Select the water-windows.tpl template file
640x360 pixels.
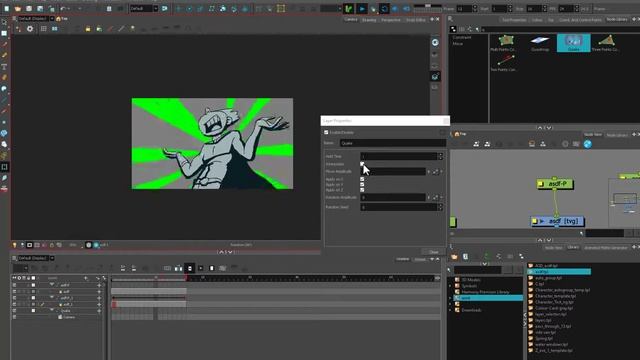pos(551,344)
